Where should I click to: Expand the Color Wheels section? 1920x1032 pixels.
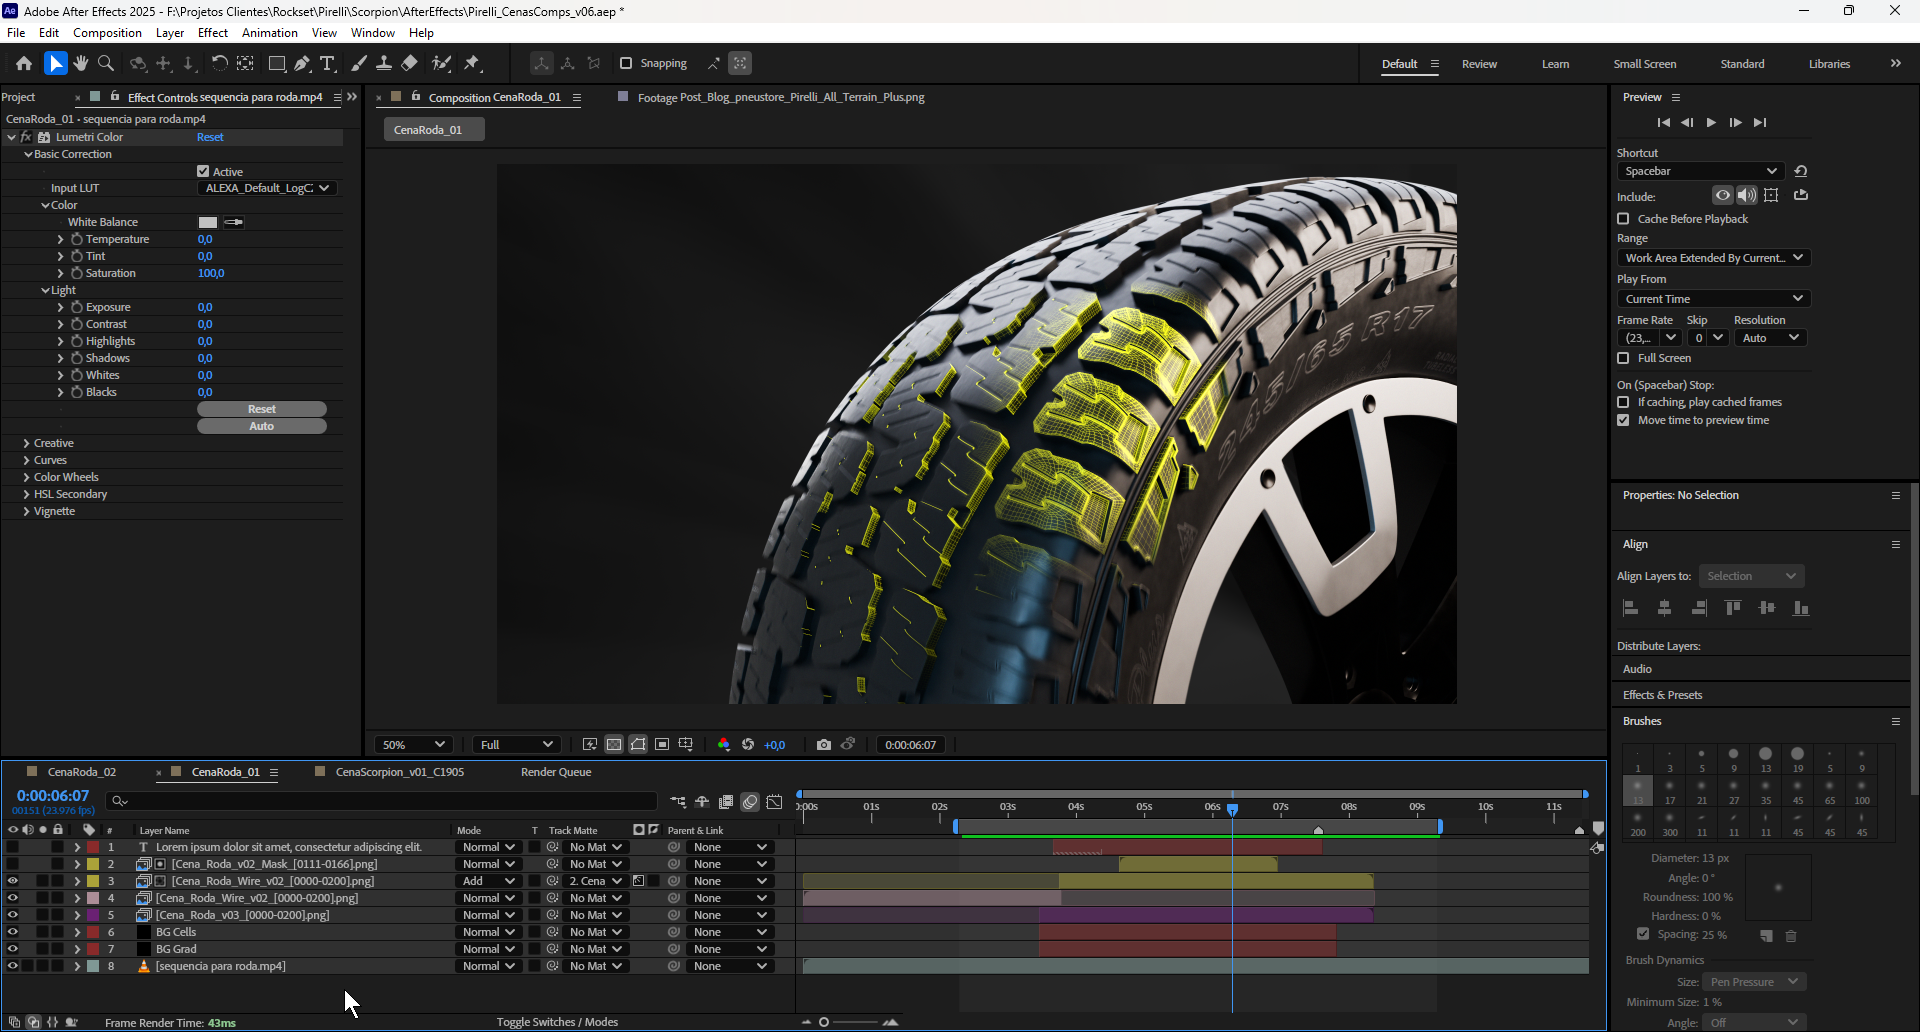[26, 477]
